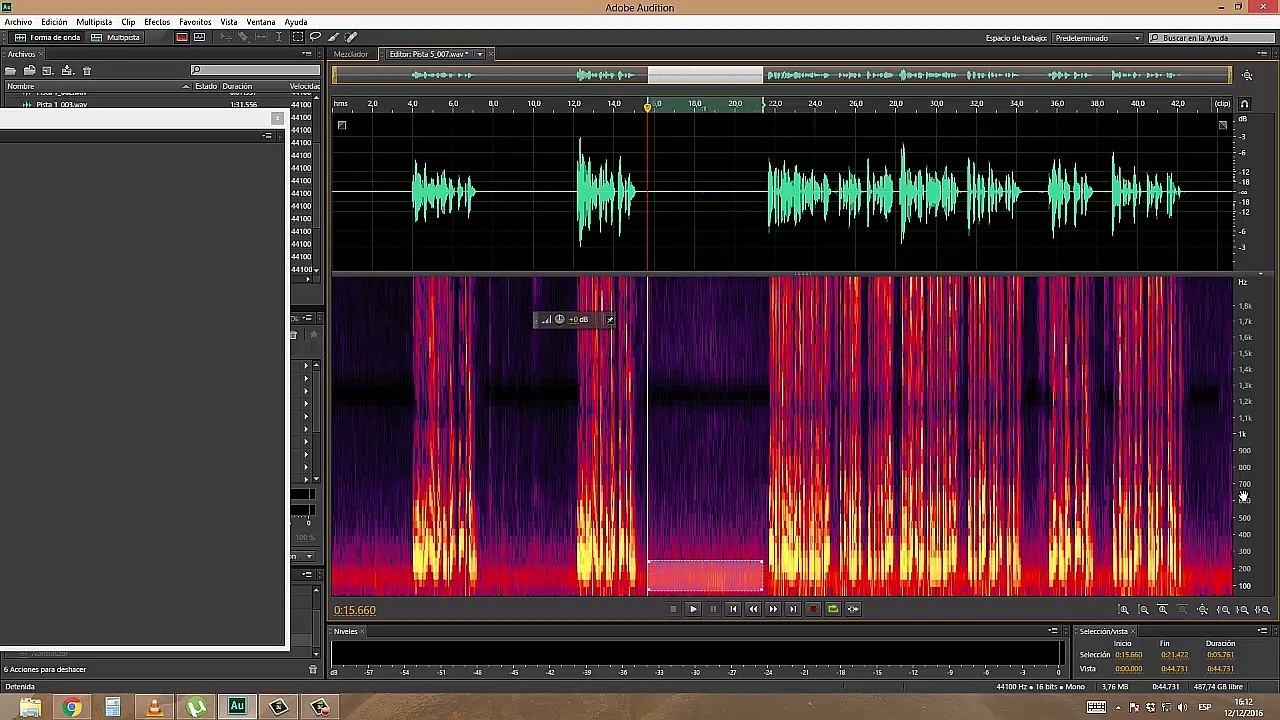The height and width of the screenshot is (720, 1280).
Task: Pin the HUD volume overlay
Action: [610, 320]
